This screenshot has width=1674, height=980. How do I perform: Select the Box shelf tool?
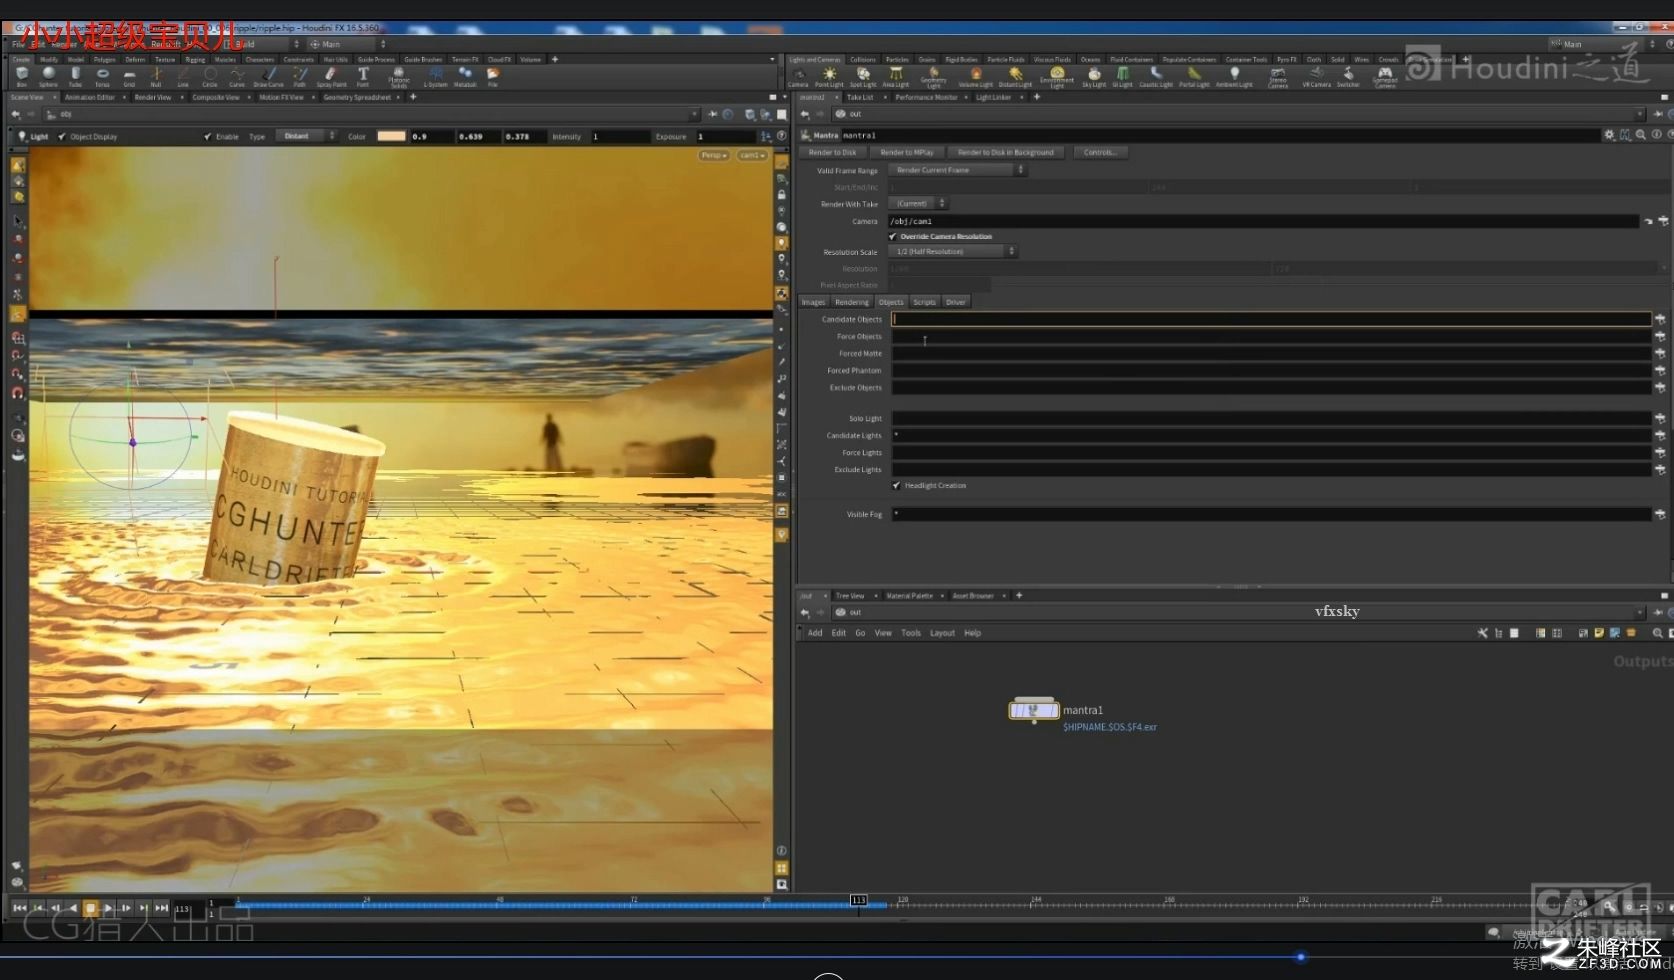(x=21, y=76)
